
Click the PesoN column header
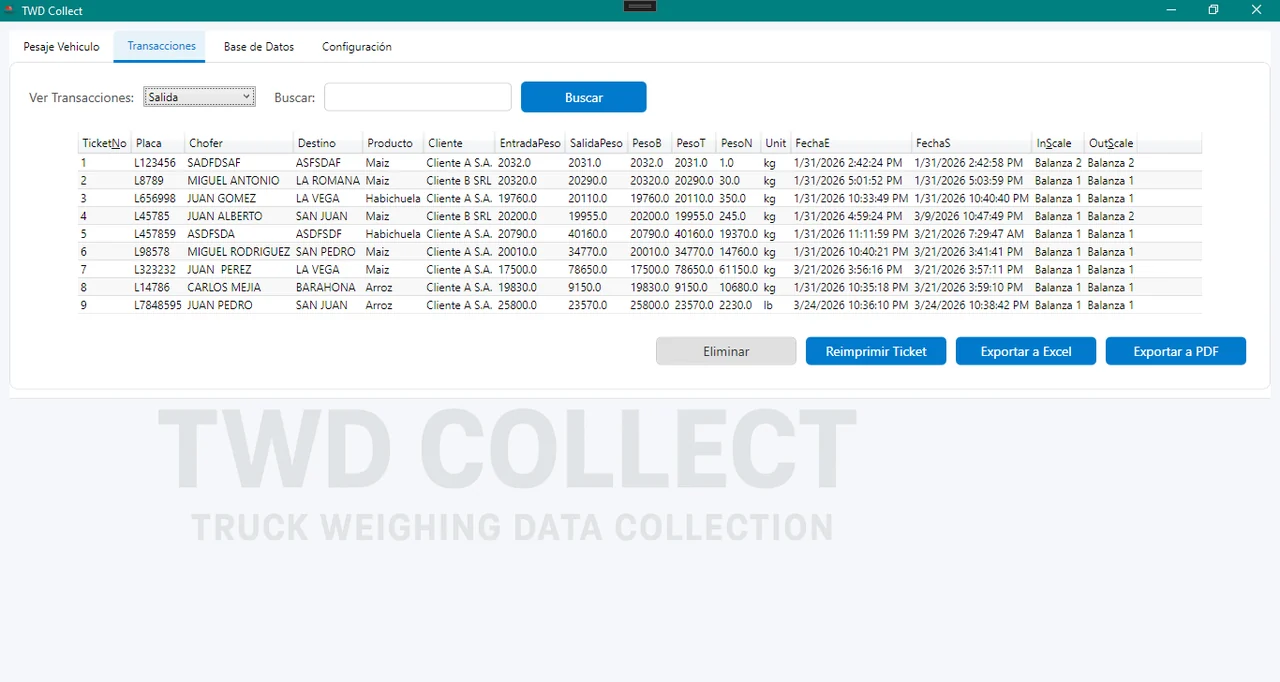[740, 143]
